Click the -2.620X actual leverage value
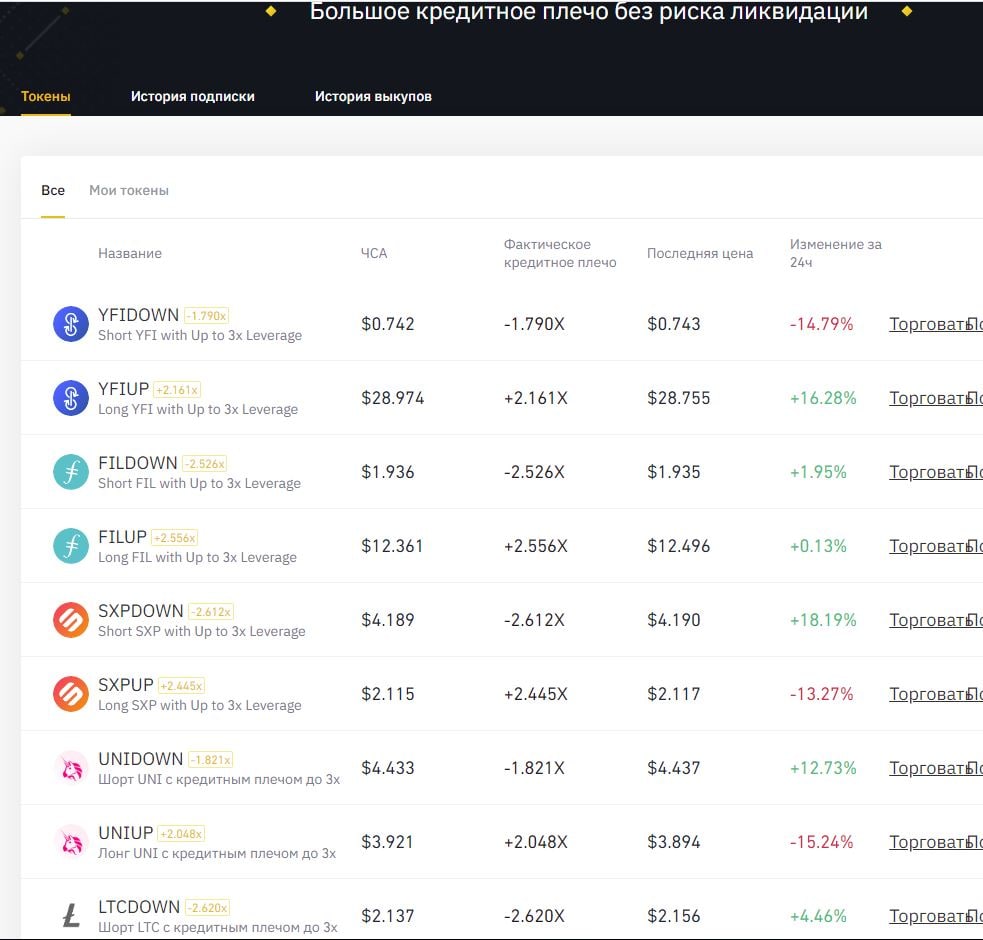 point(534,916)
